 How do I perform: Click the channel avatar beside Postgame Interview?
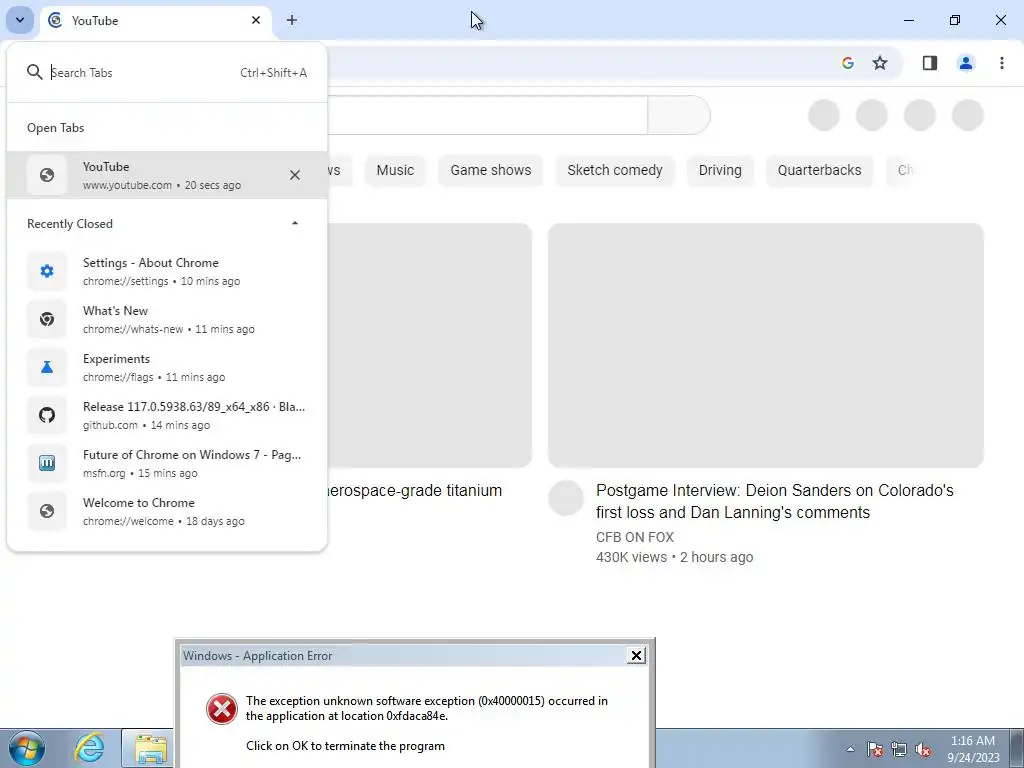click(x=566, y=498)
